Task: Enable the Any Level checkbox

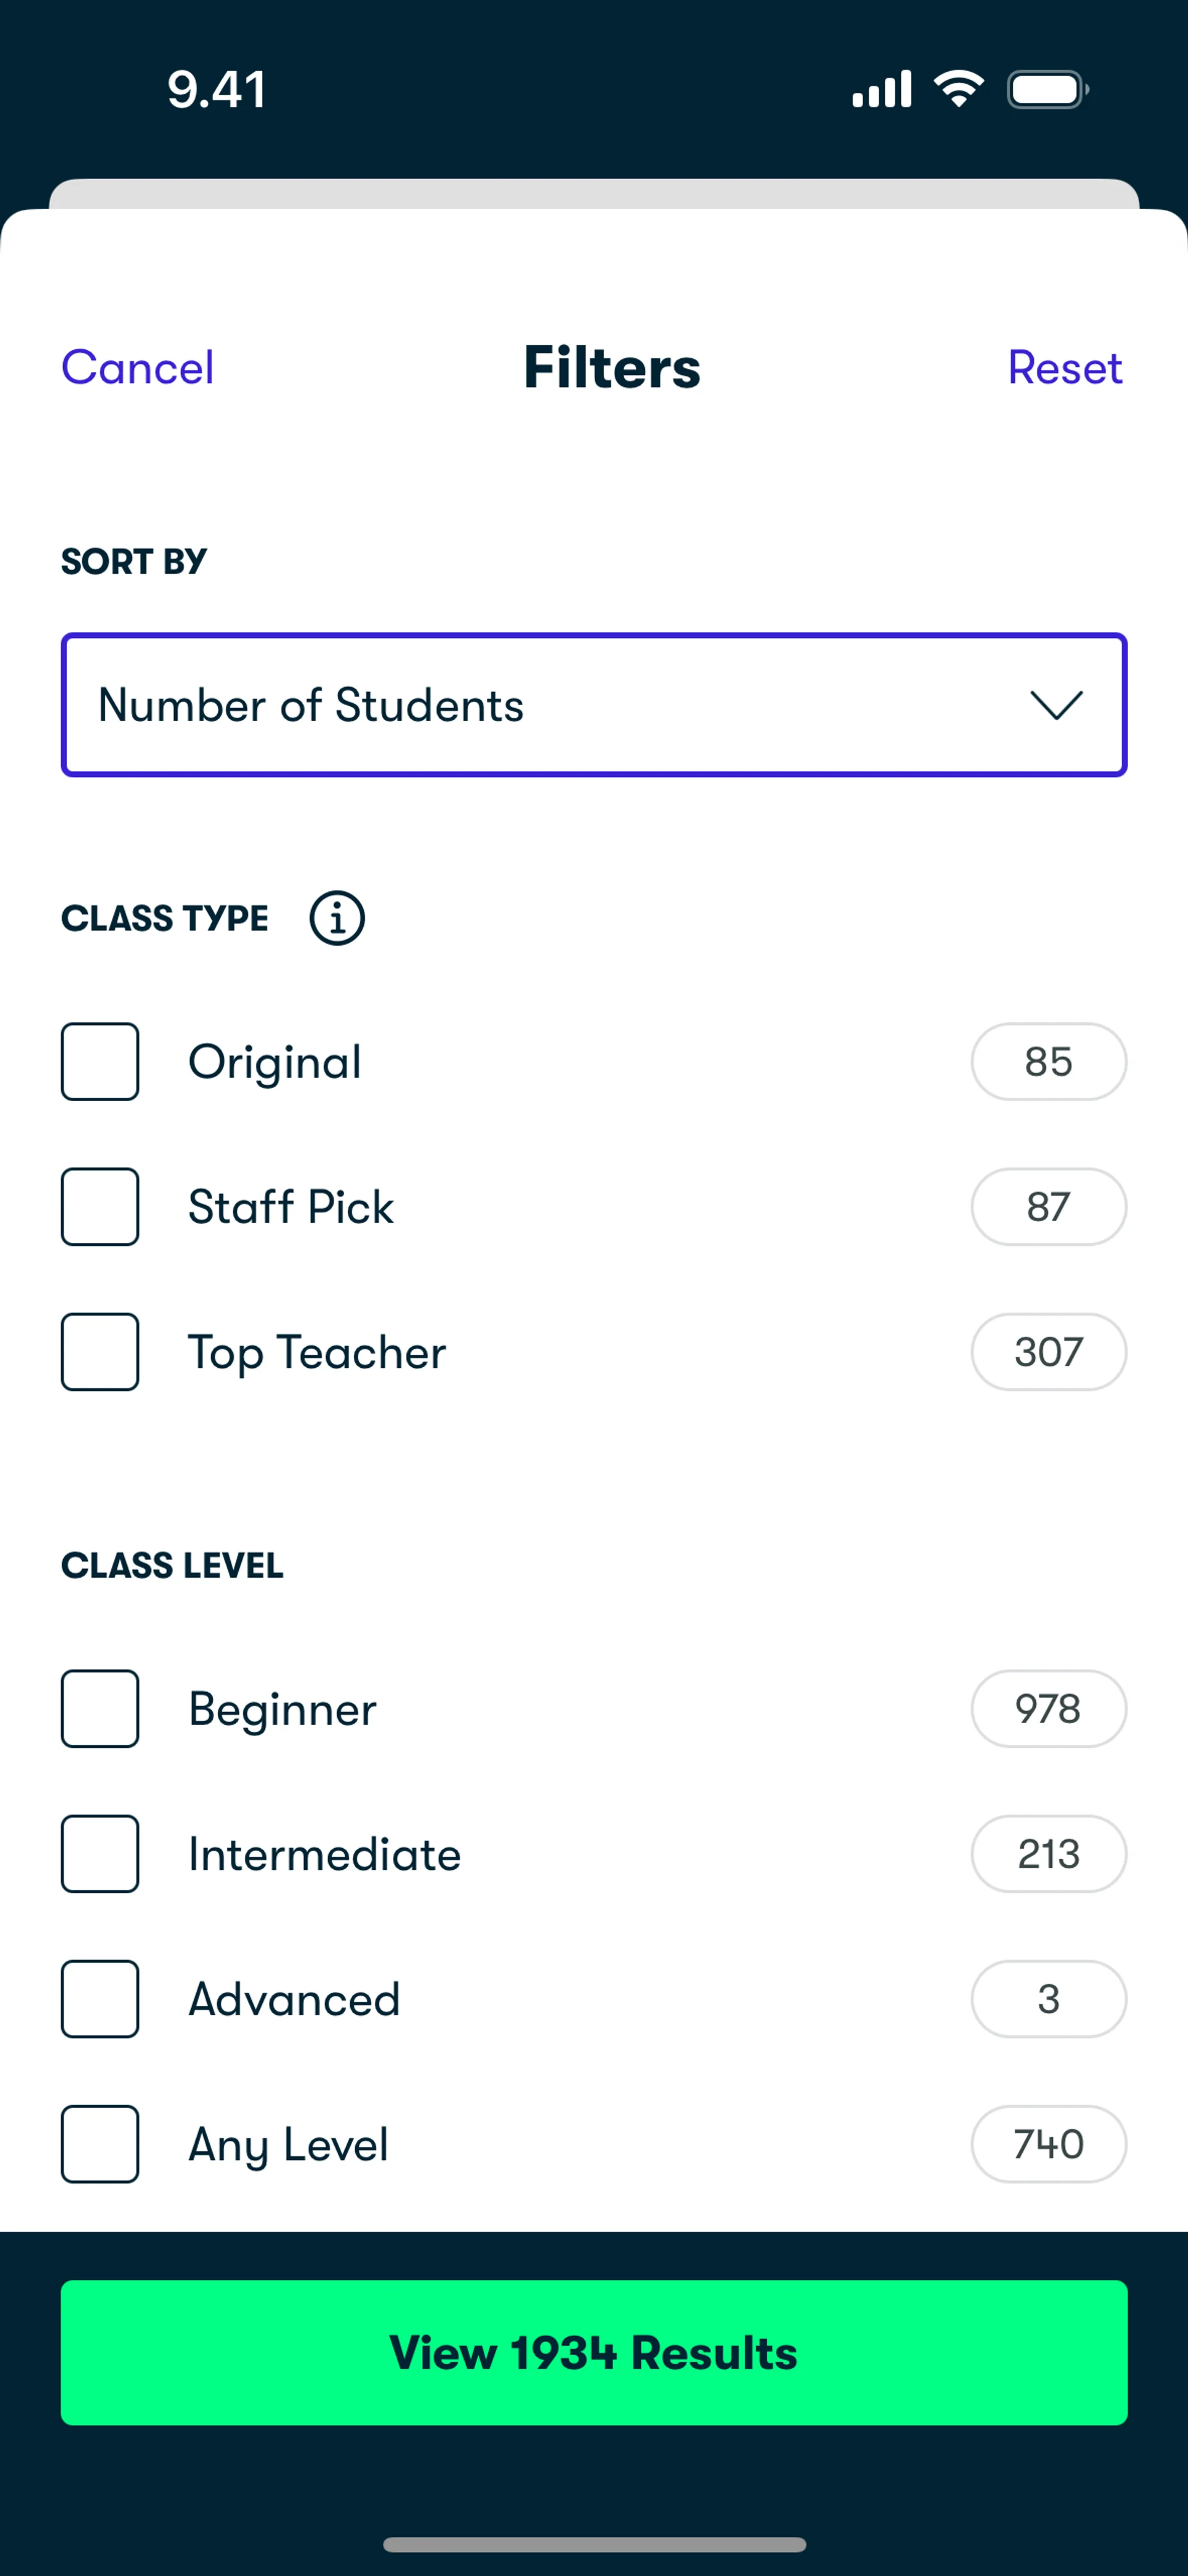Action: (x=100, y=2144)
